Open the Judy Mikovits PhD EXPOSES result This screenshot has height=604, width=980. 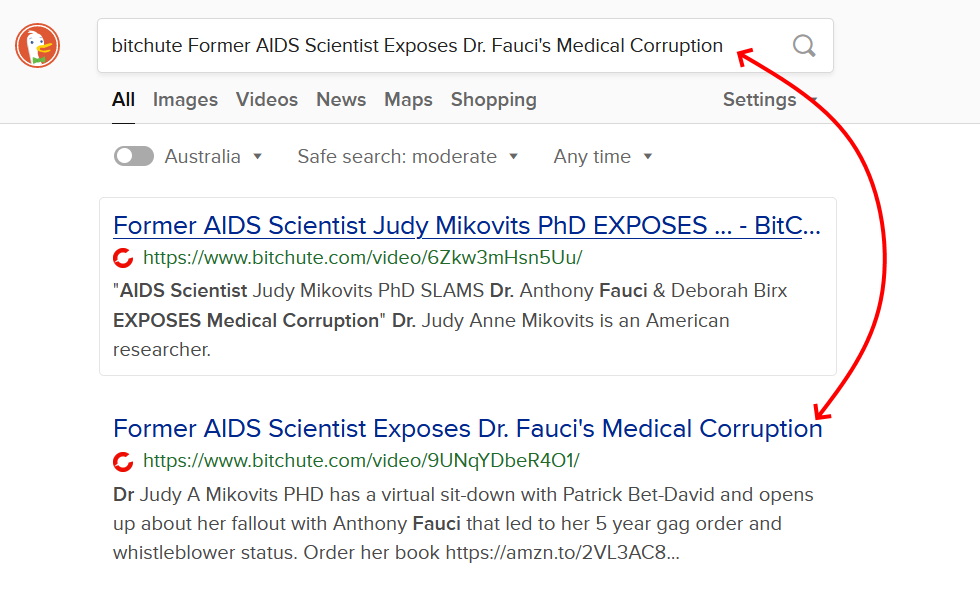(467, 226)
